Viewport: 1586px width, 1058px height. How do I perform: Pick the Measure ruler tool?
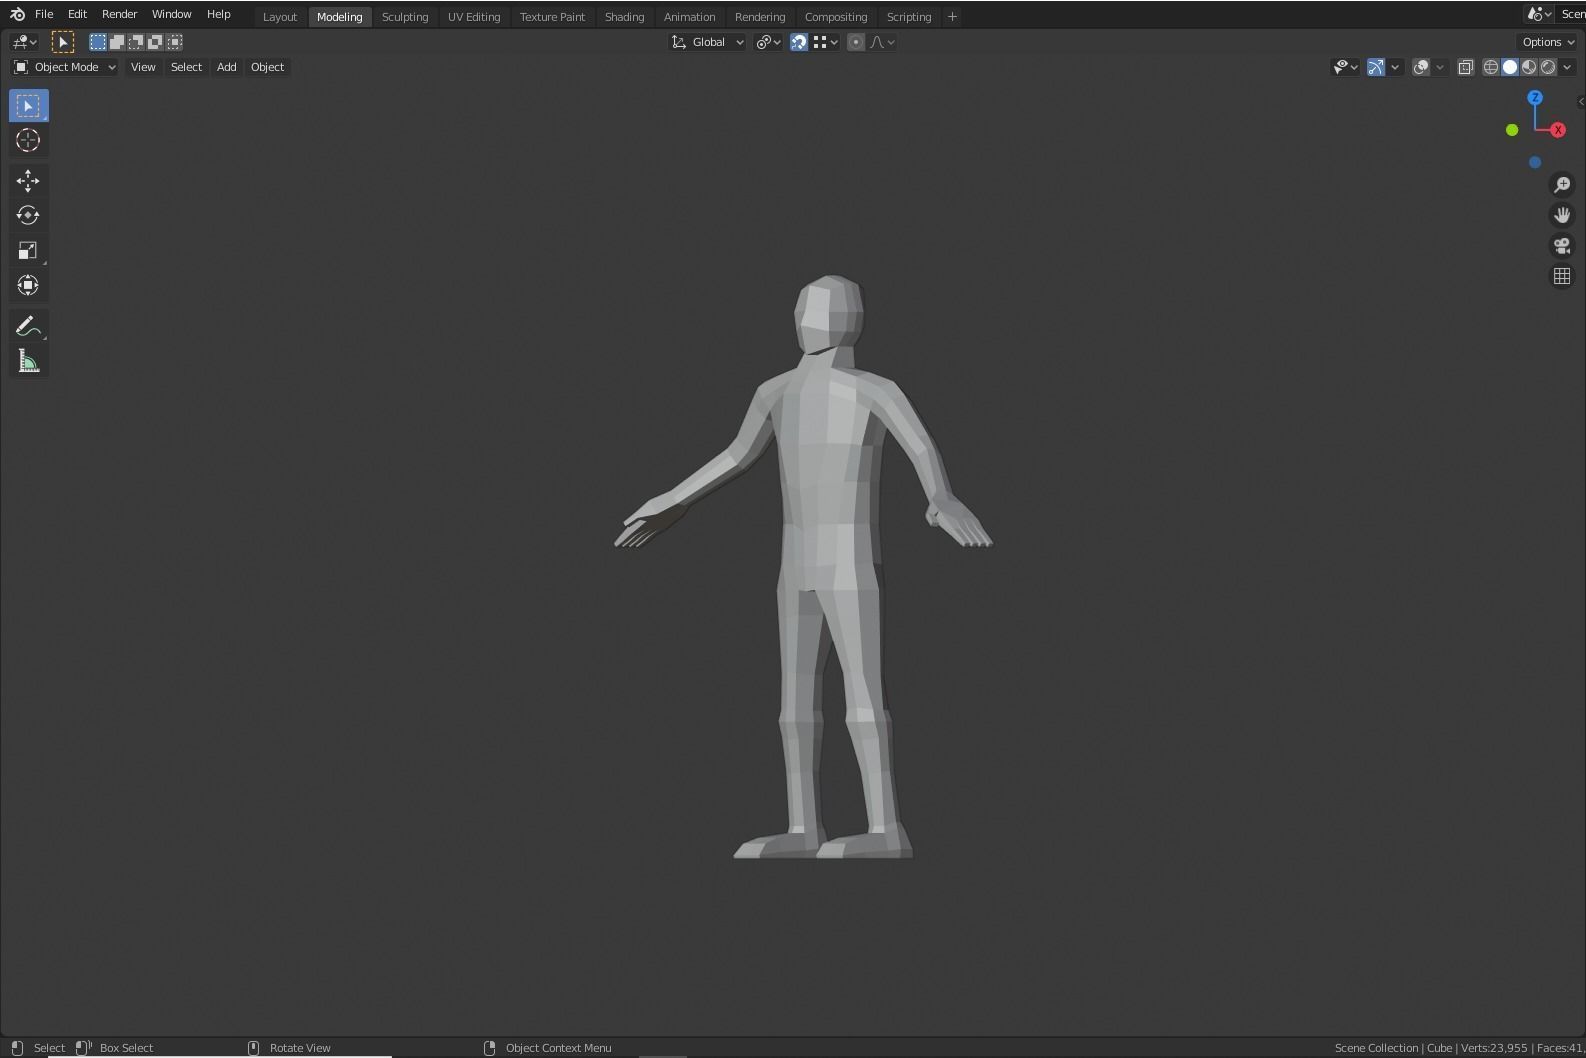click(x=28, y=361)
